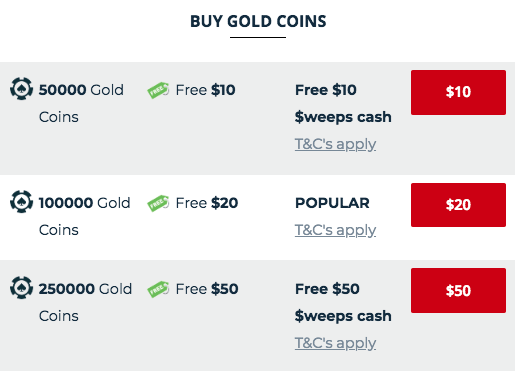Click poker chip icon beside 50000 Gold Coins
Image resolution: width=515 pixels, height=371 pixels.
click(x=21, y=89)
